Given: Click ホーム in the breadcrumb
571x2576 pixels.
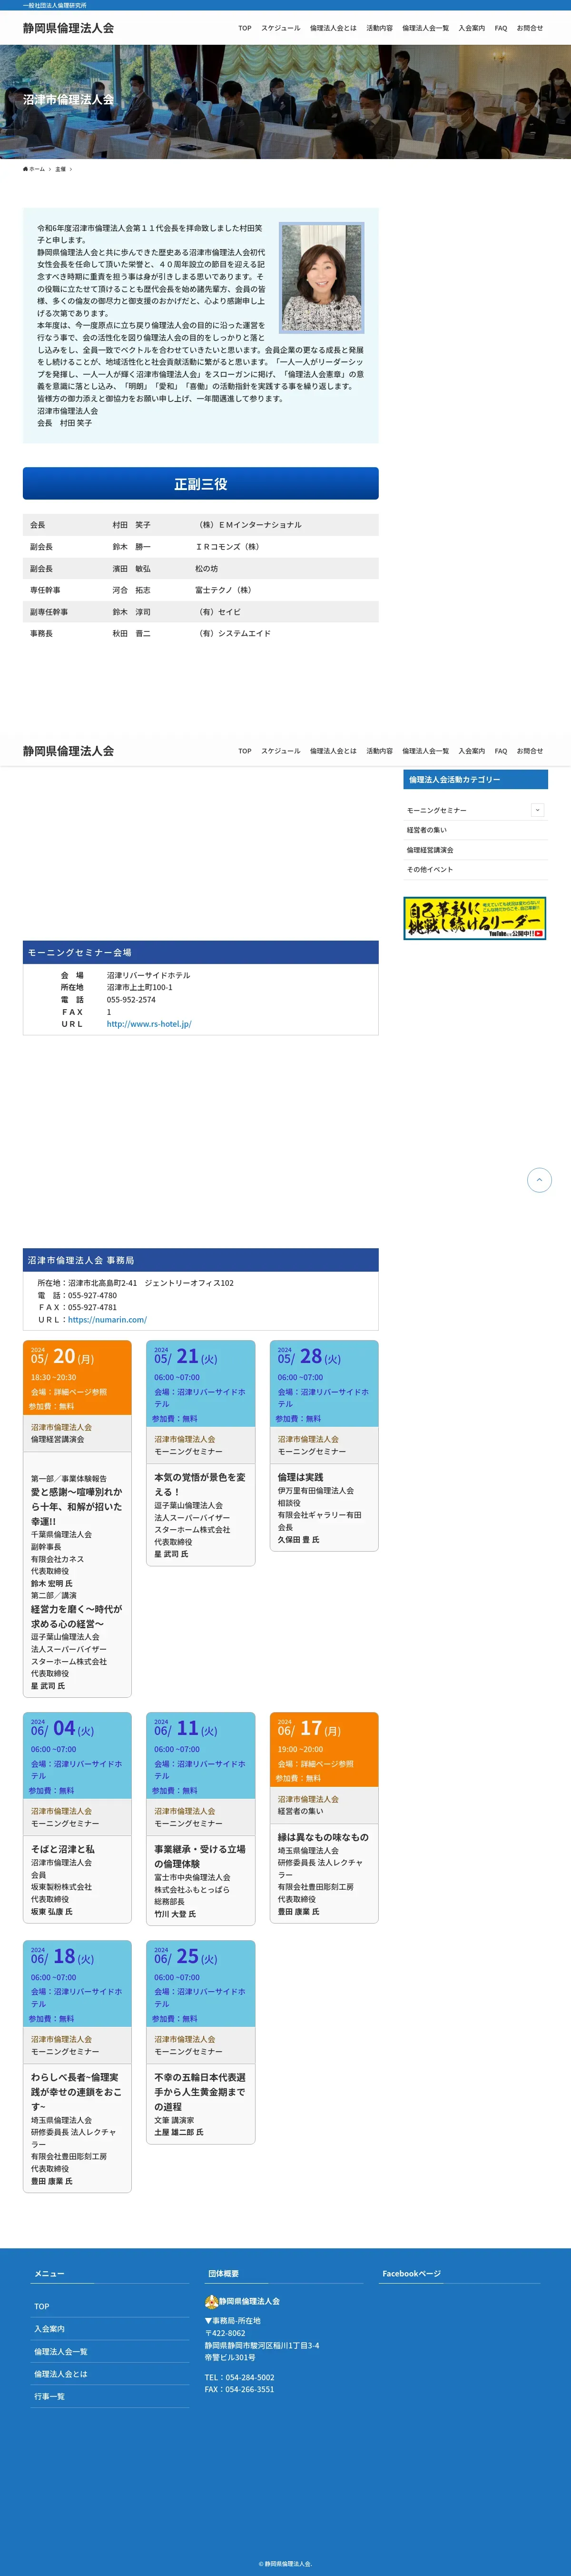Looking at the screenshot, I should click(x=37, y=169).
